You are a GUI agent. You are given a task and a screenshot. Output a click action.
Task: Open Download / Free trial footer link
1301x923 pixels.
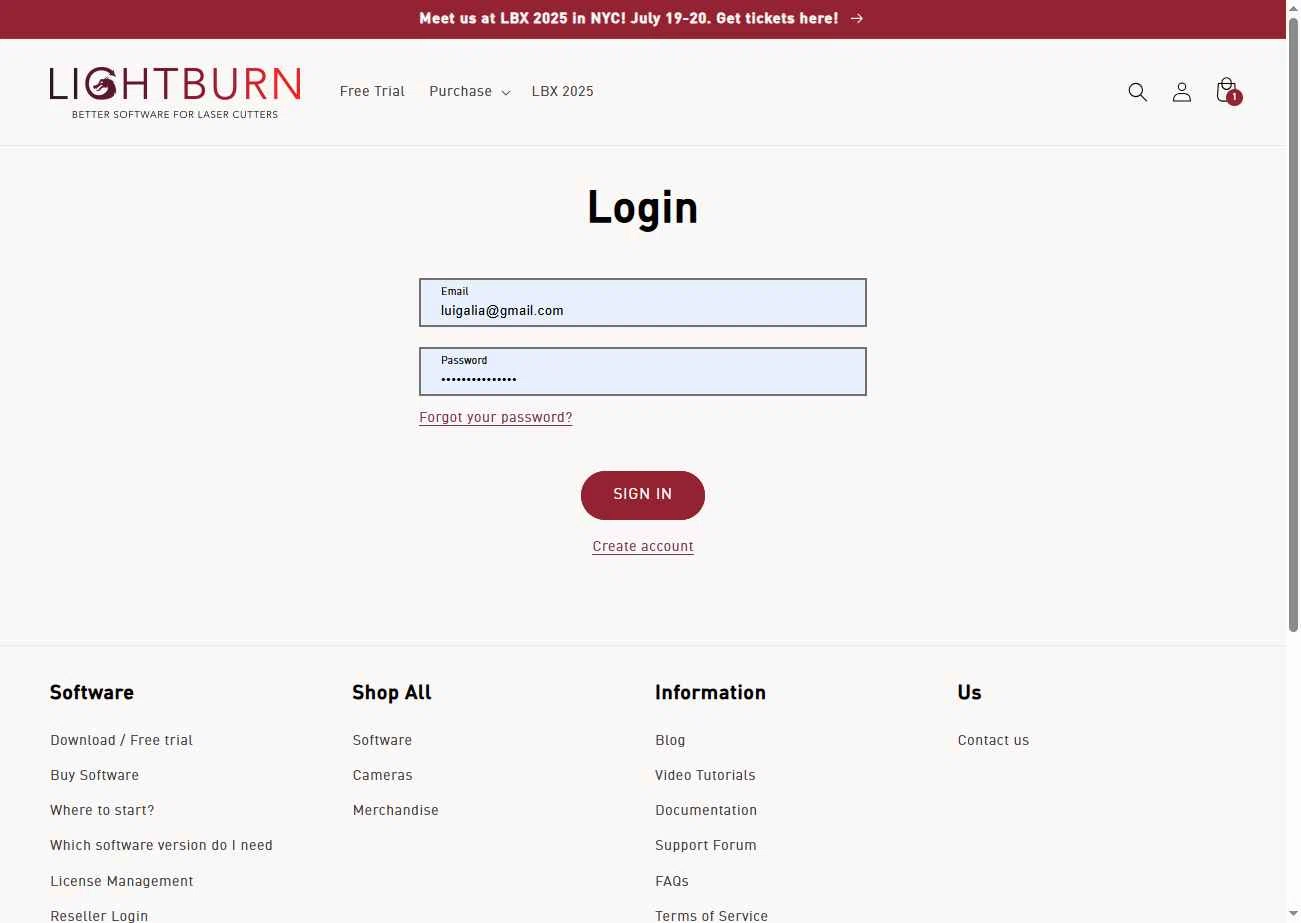pos(121,740)
